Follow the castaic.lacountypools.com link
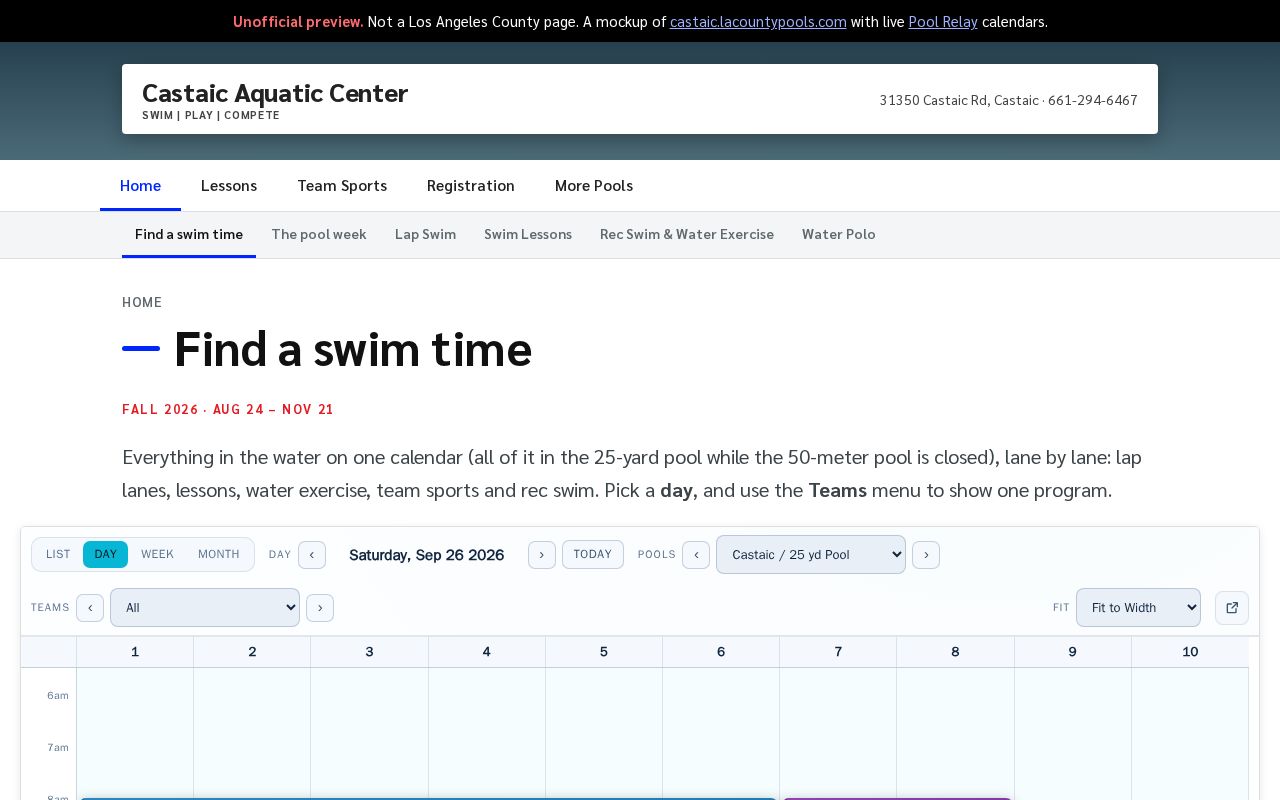1280x800 pixels. (758, 21)
